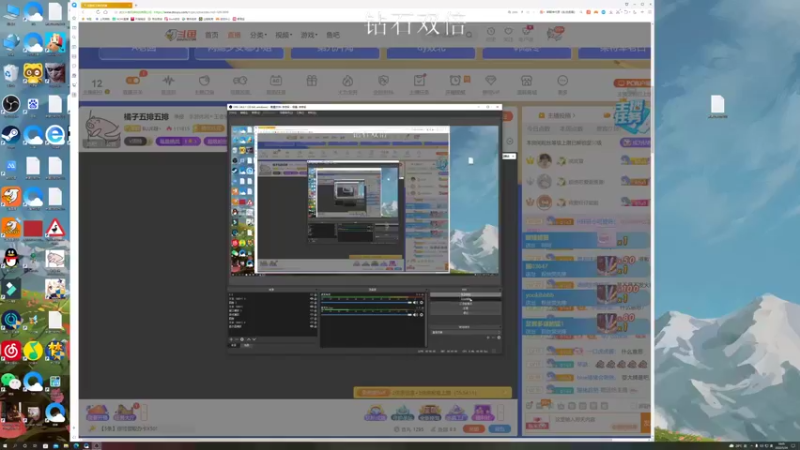Expand the 分类 dropdown in Douyu header
800x450 pixels.
(x=258, y=35)
